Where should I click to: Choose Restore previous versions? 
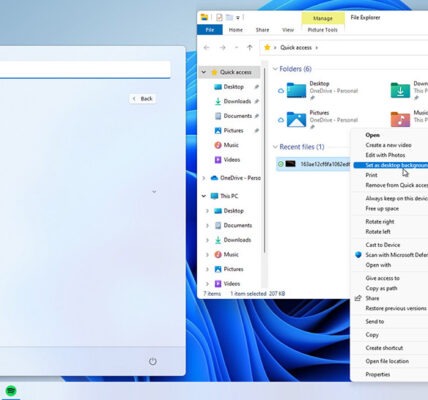pyautogui.click(x=396, y=308)
